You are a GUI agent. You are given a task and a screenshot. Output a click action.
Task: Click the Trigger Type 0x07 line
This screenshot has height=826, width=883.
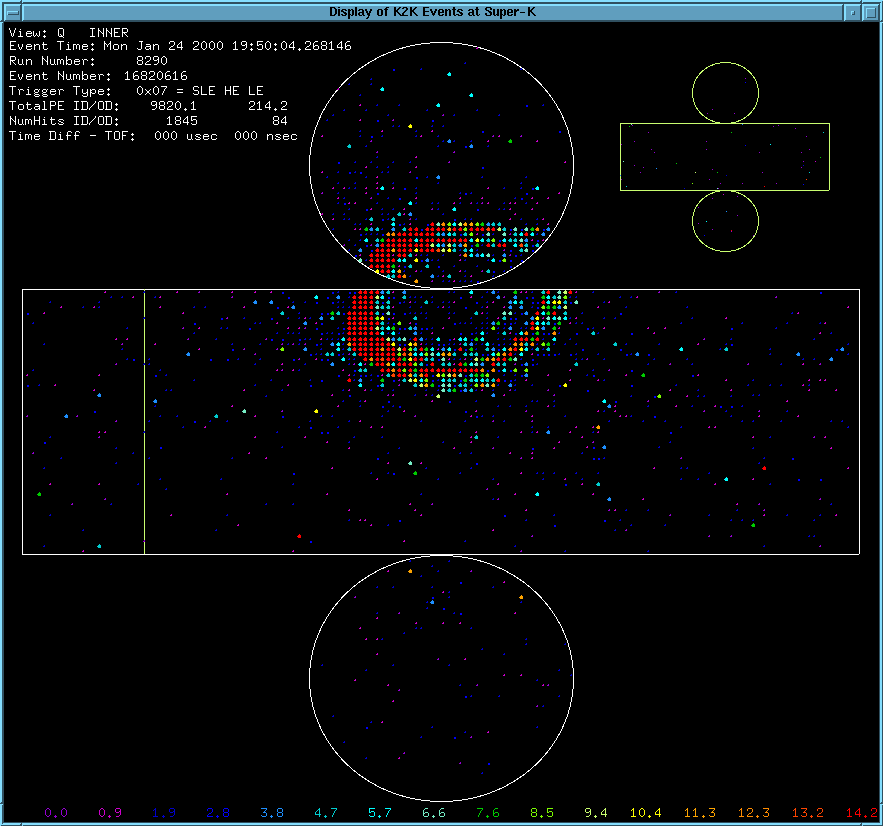click(136, 91)
